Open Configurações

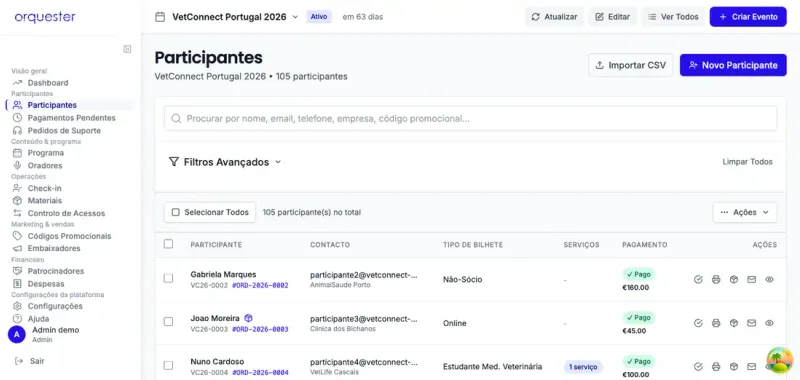click(55, 306)
